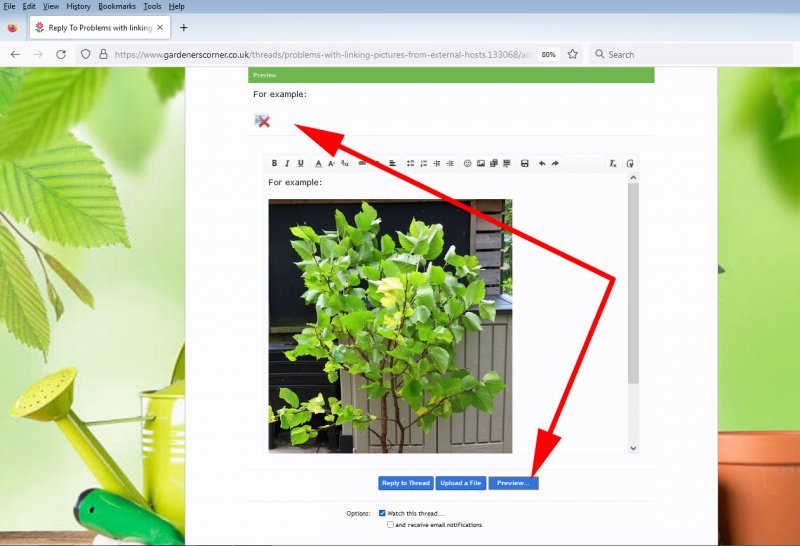
Task: Open the Bookmarks menu
Action: point(117,6)
